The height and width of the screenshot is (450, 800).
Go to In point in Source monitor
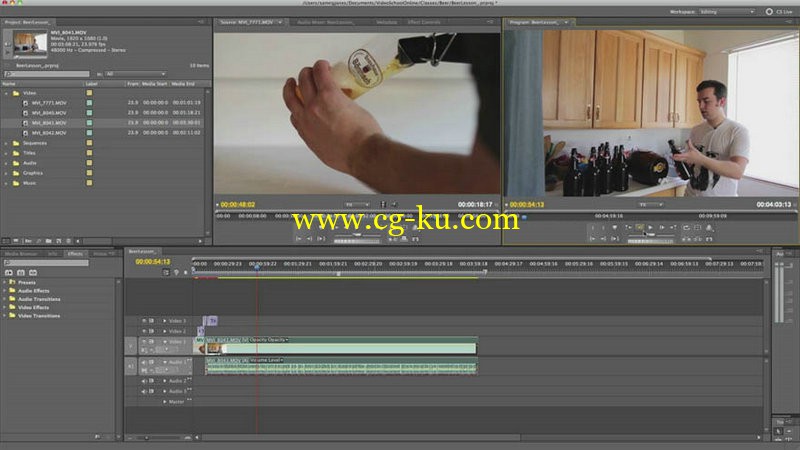tap(298, 239)
